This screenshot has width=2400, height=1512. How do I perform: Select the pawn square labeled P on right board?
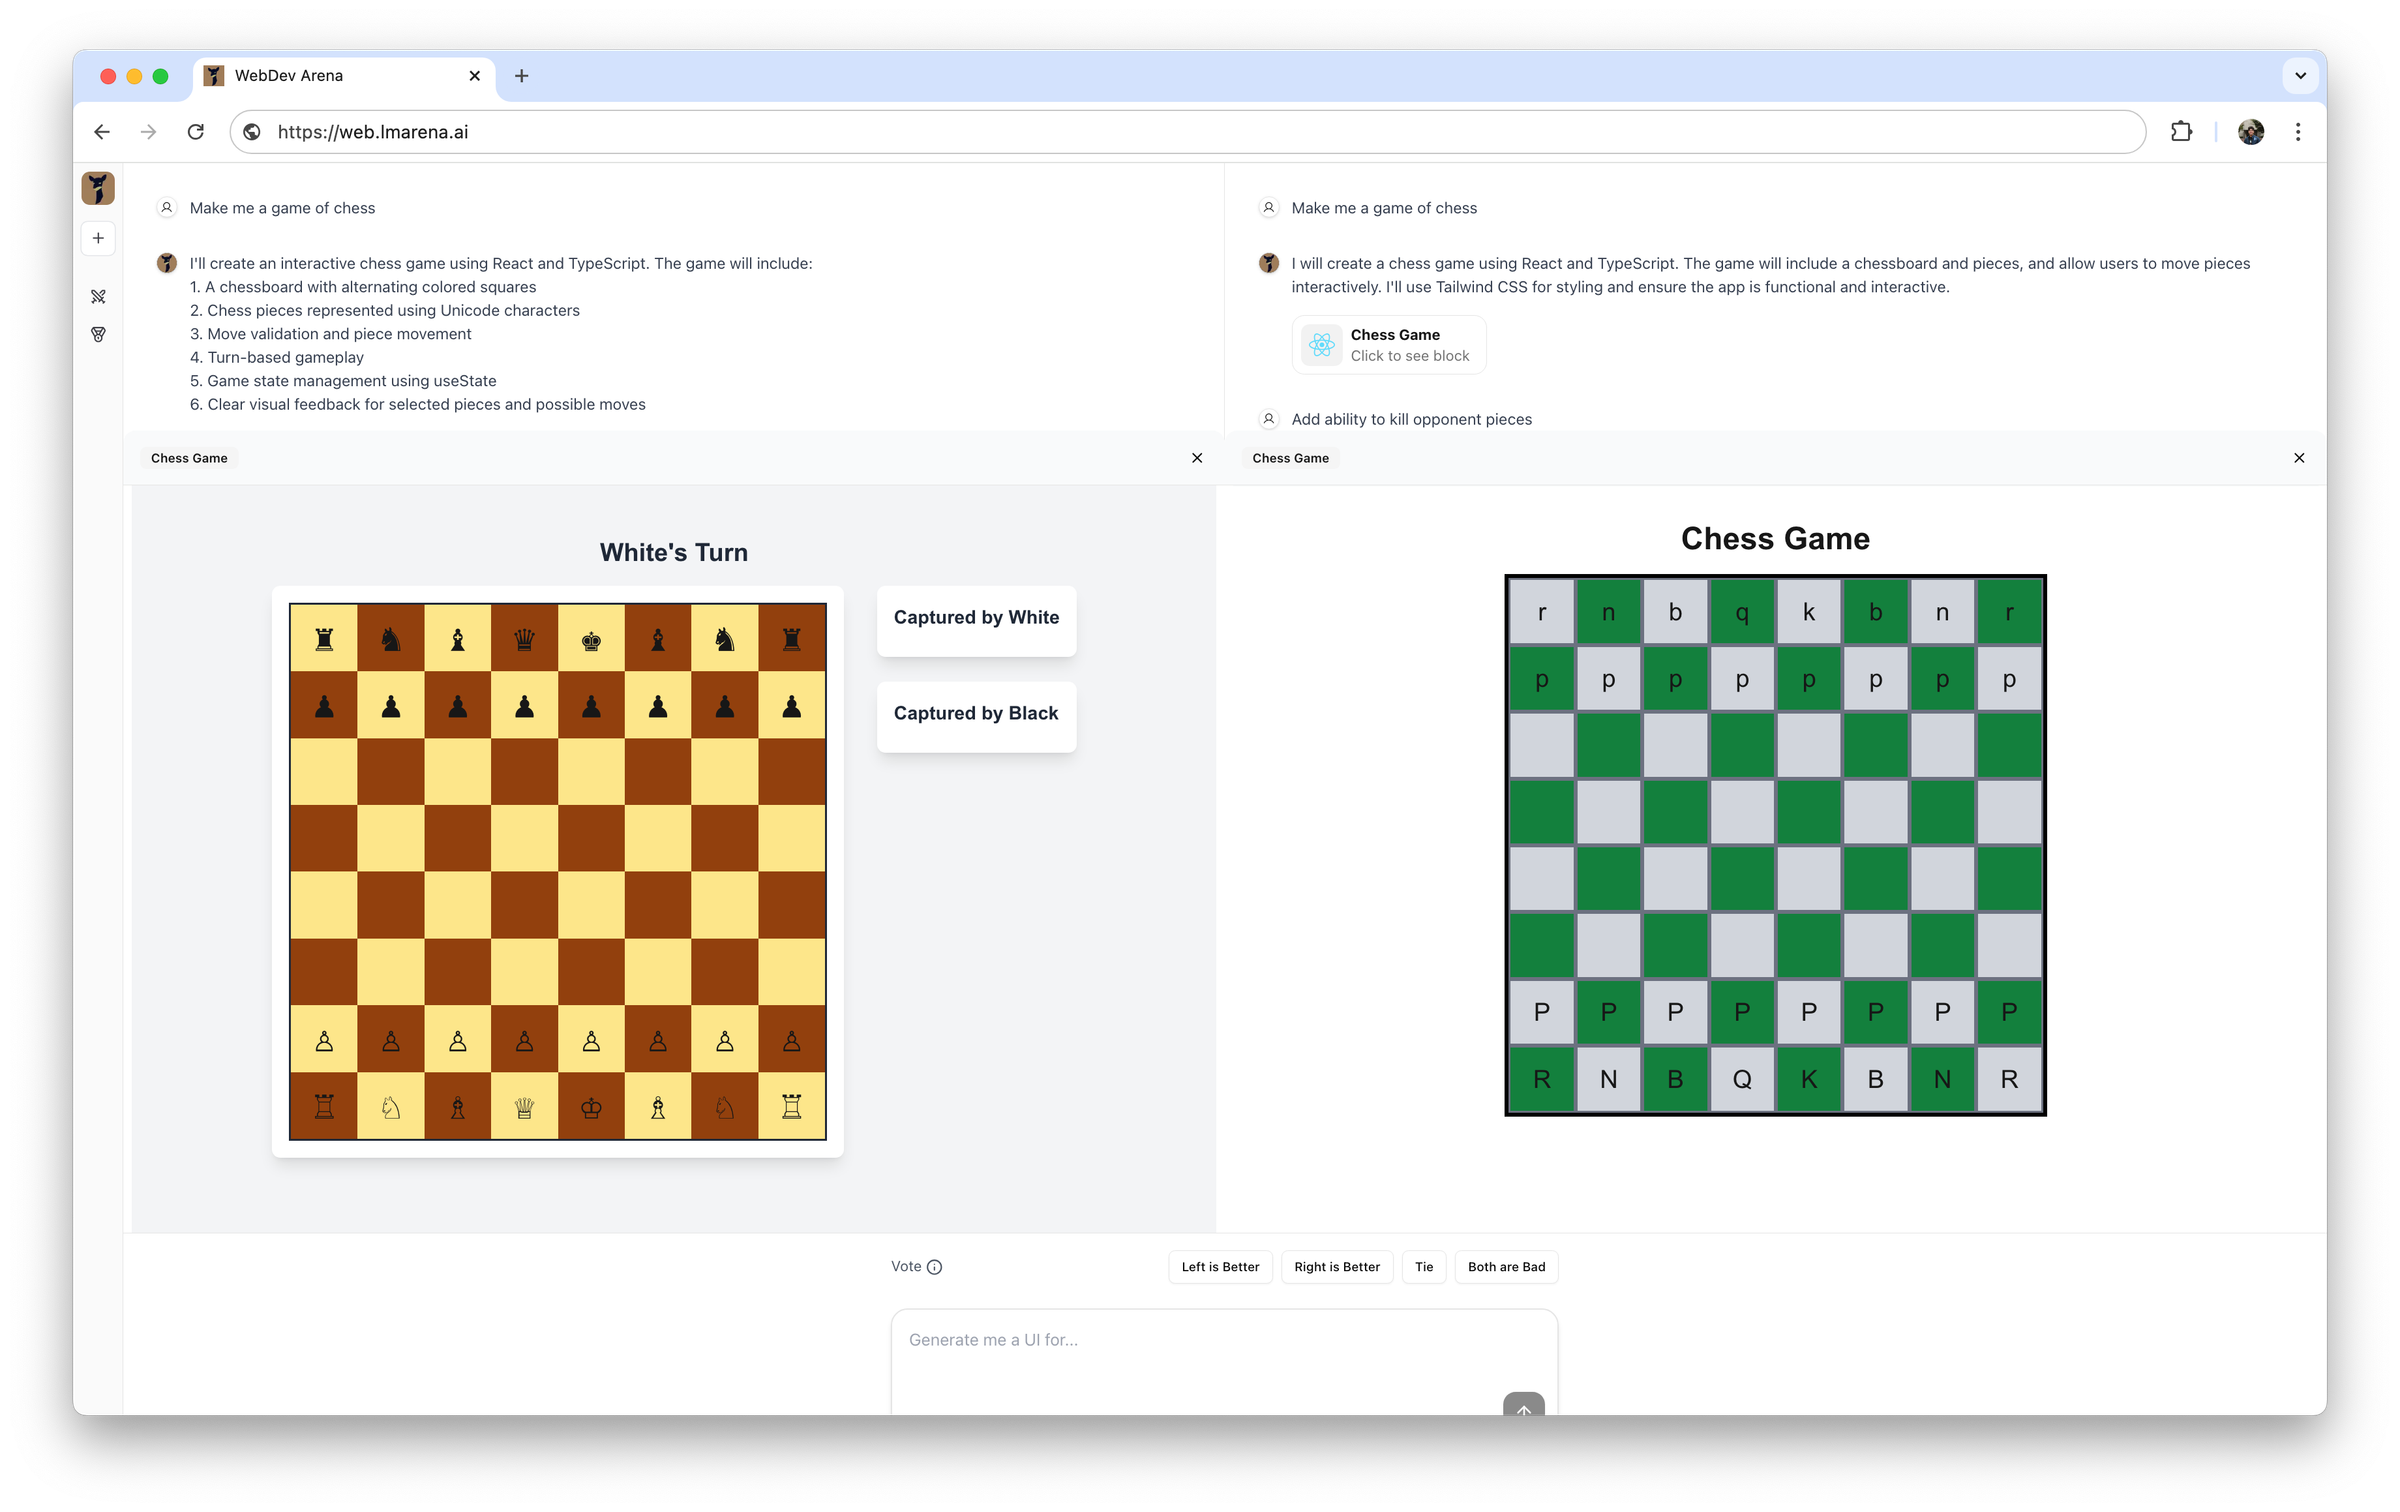click(x=1542, y=1011)
